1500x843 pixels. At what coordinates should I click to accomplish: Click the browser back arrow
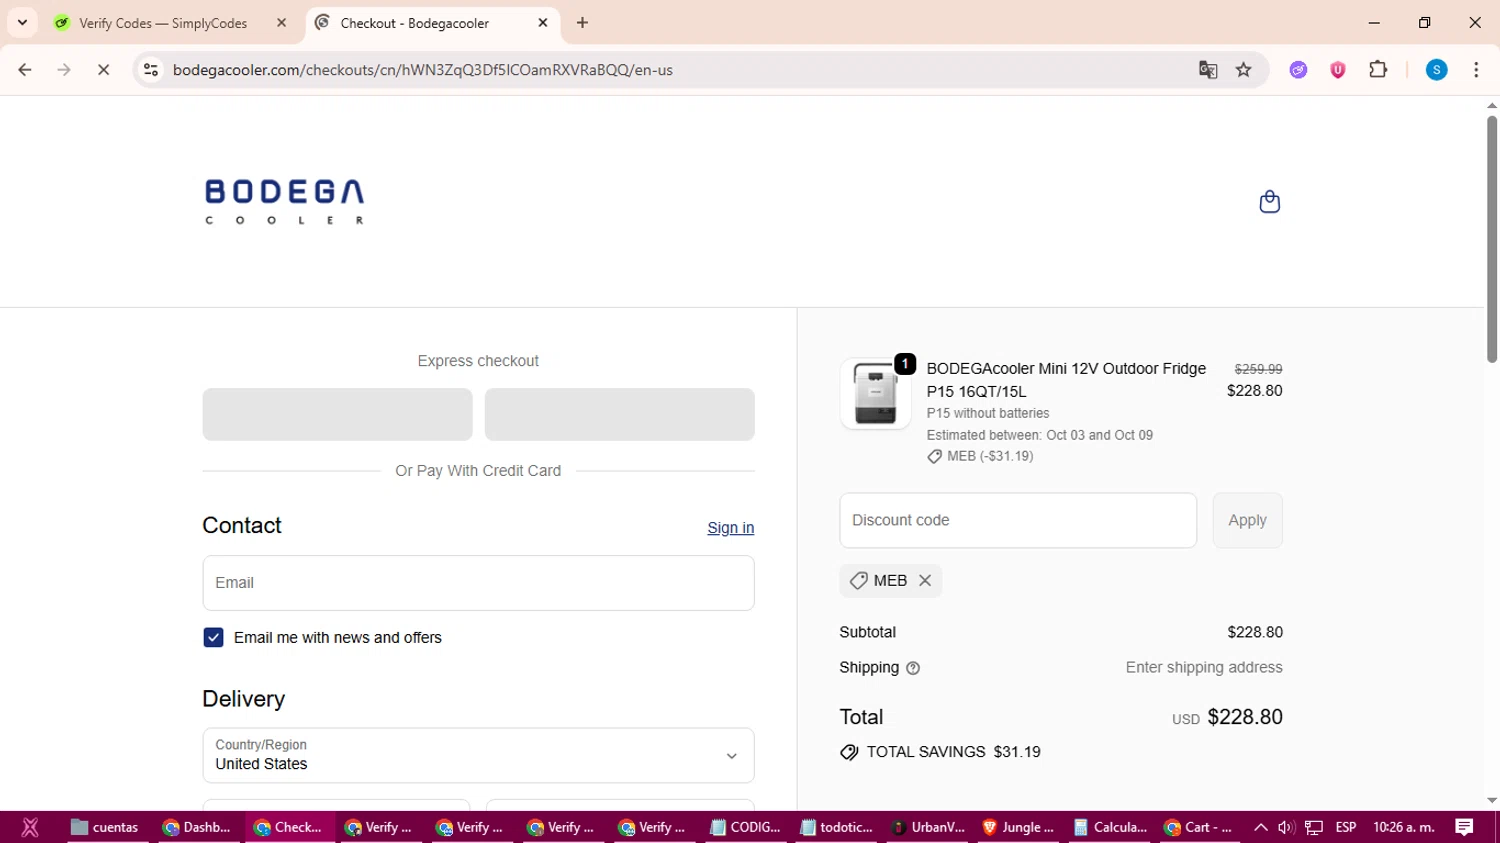[x=25, y=70]
